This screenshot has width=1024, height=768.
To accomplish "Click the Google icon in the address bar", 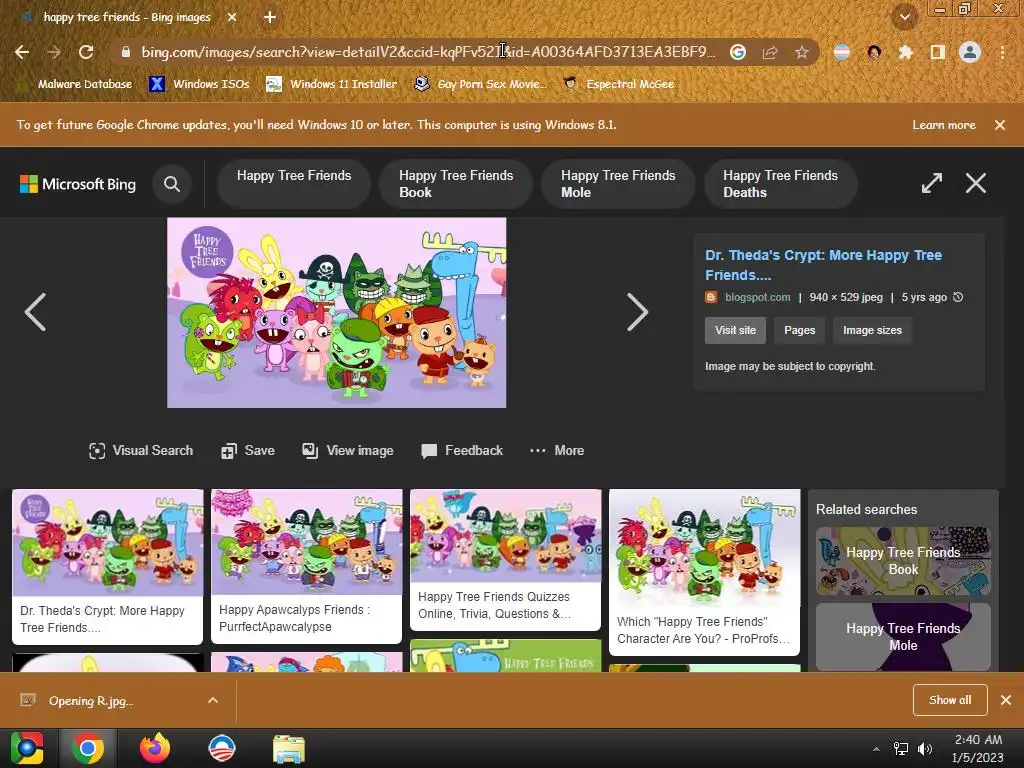I will [x=738, y=52].
